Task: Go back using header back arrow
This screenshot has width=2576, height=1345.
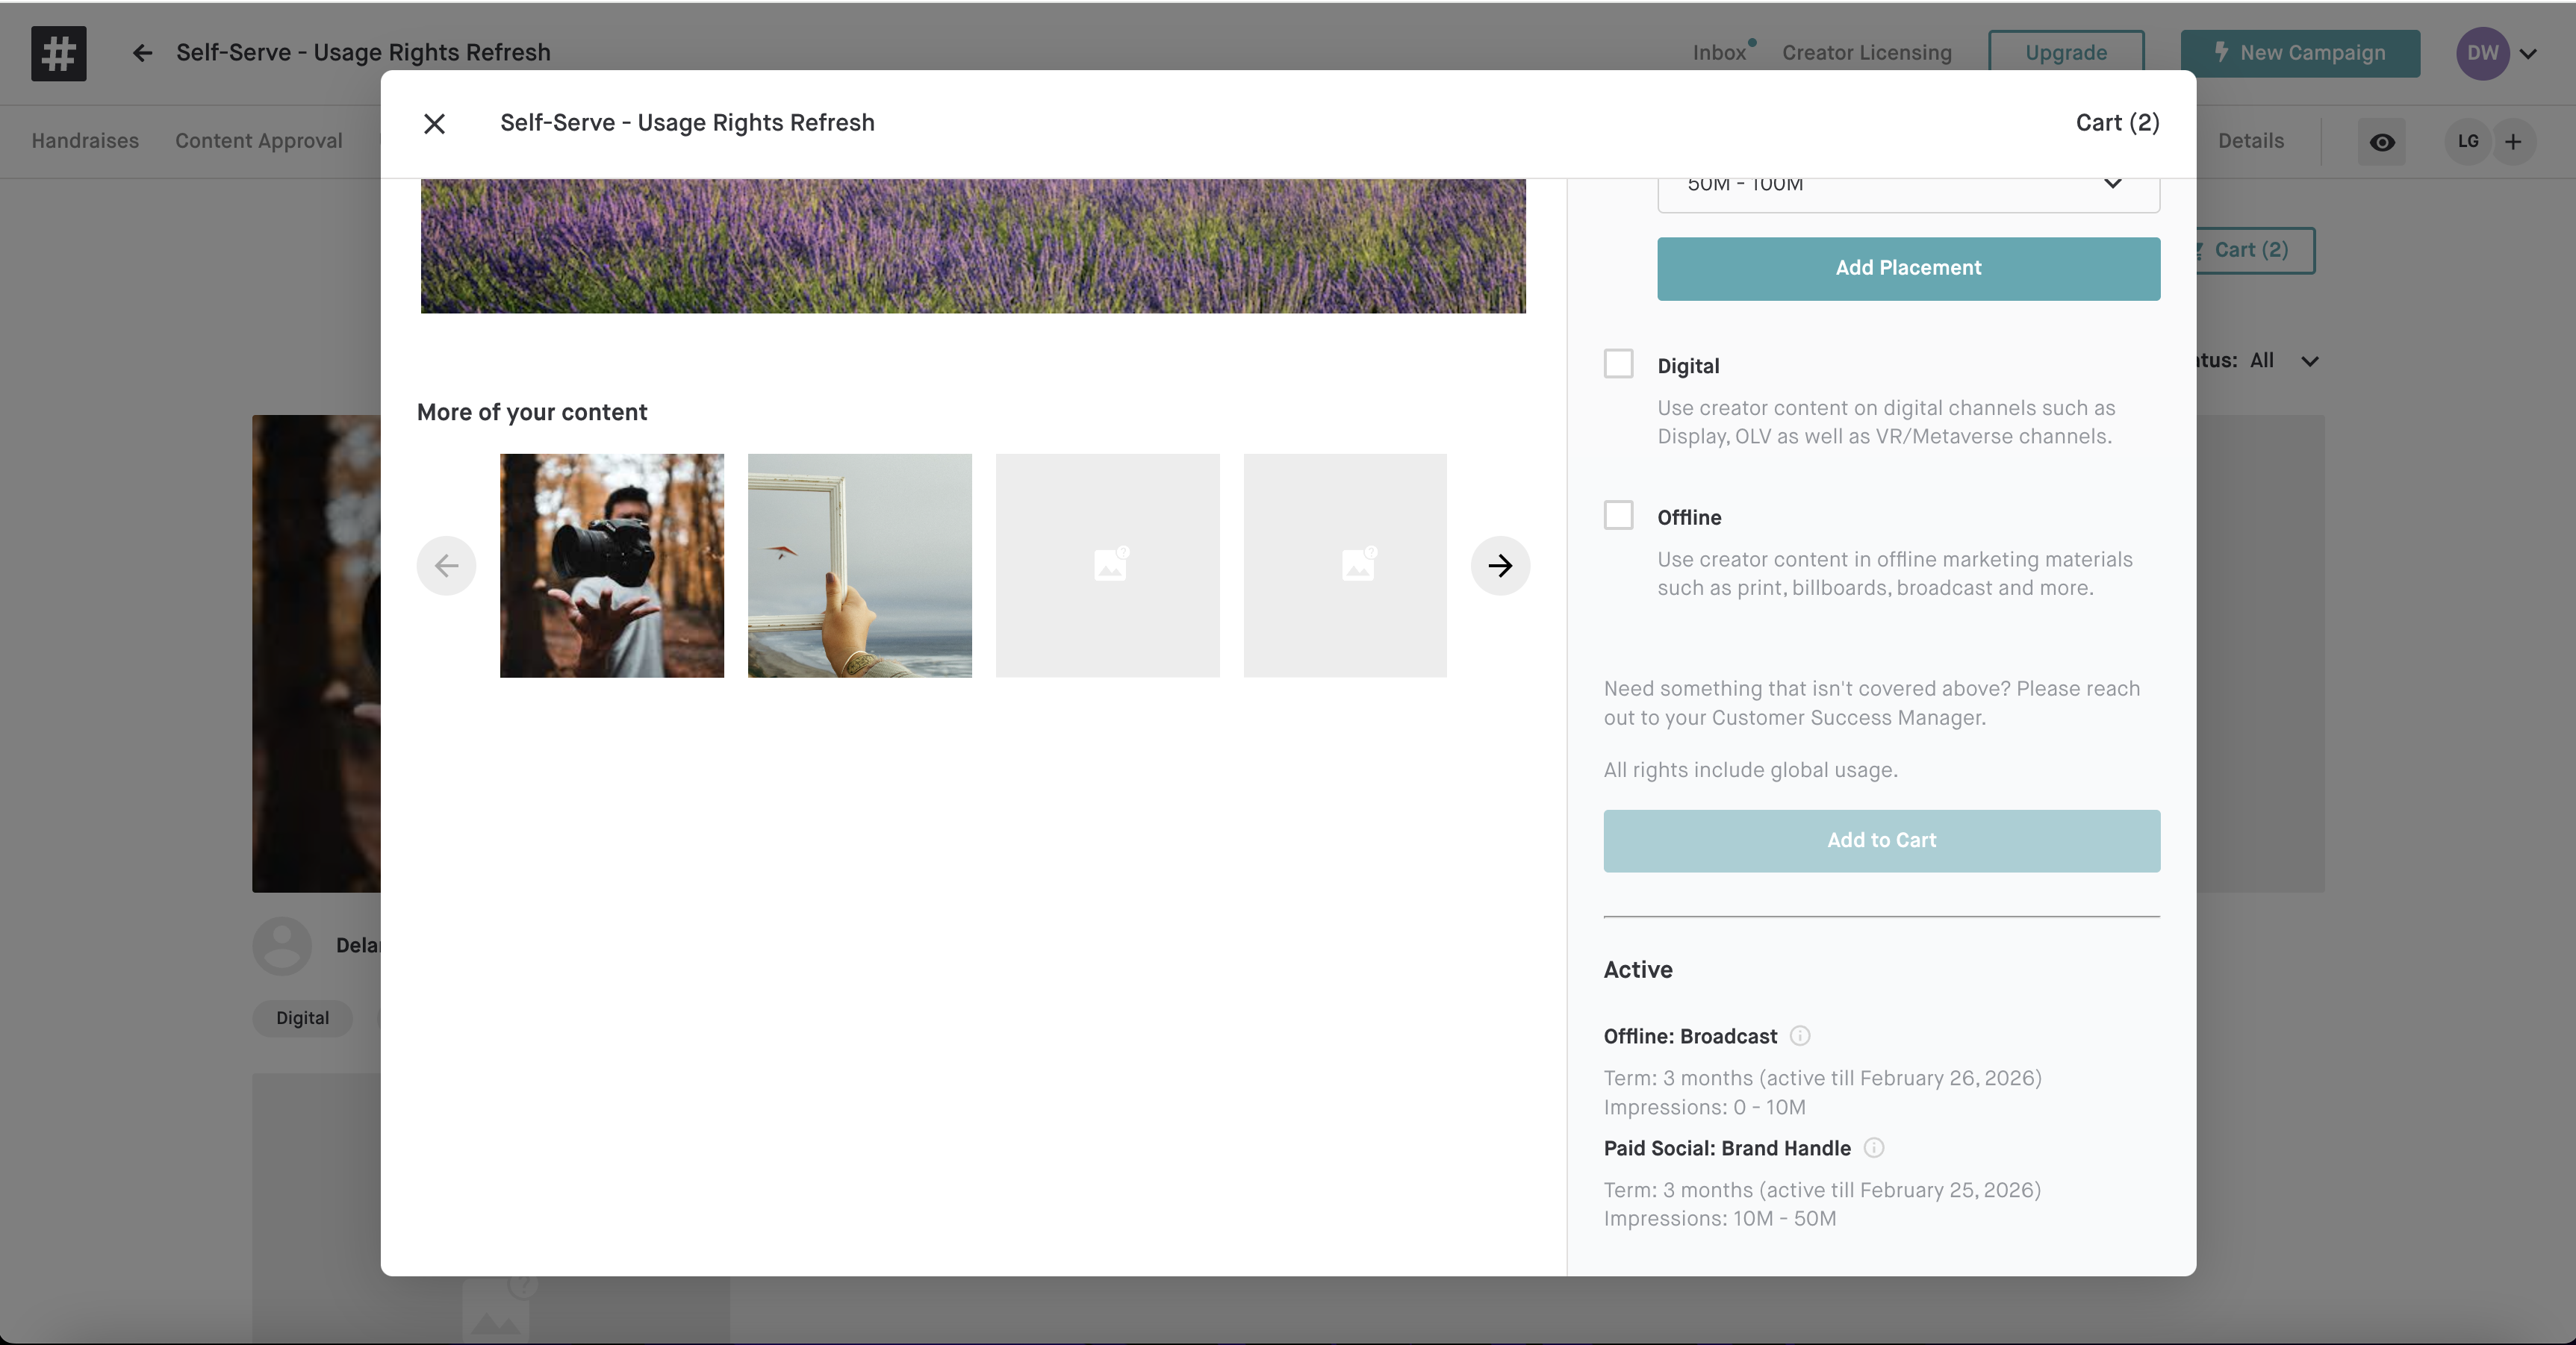Action: pos(142,53)
